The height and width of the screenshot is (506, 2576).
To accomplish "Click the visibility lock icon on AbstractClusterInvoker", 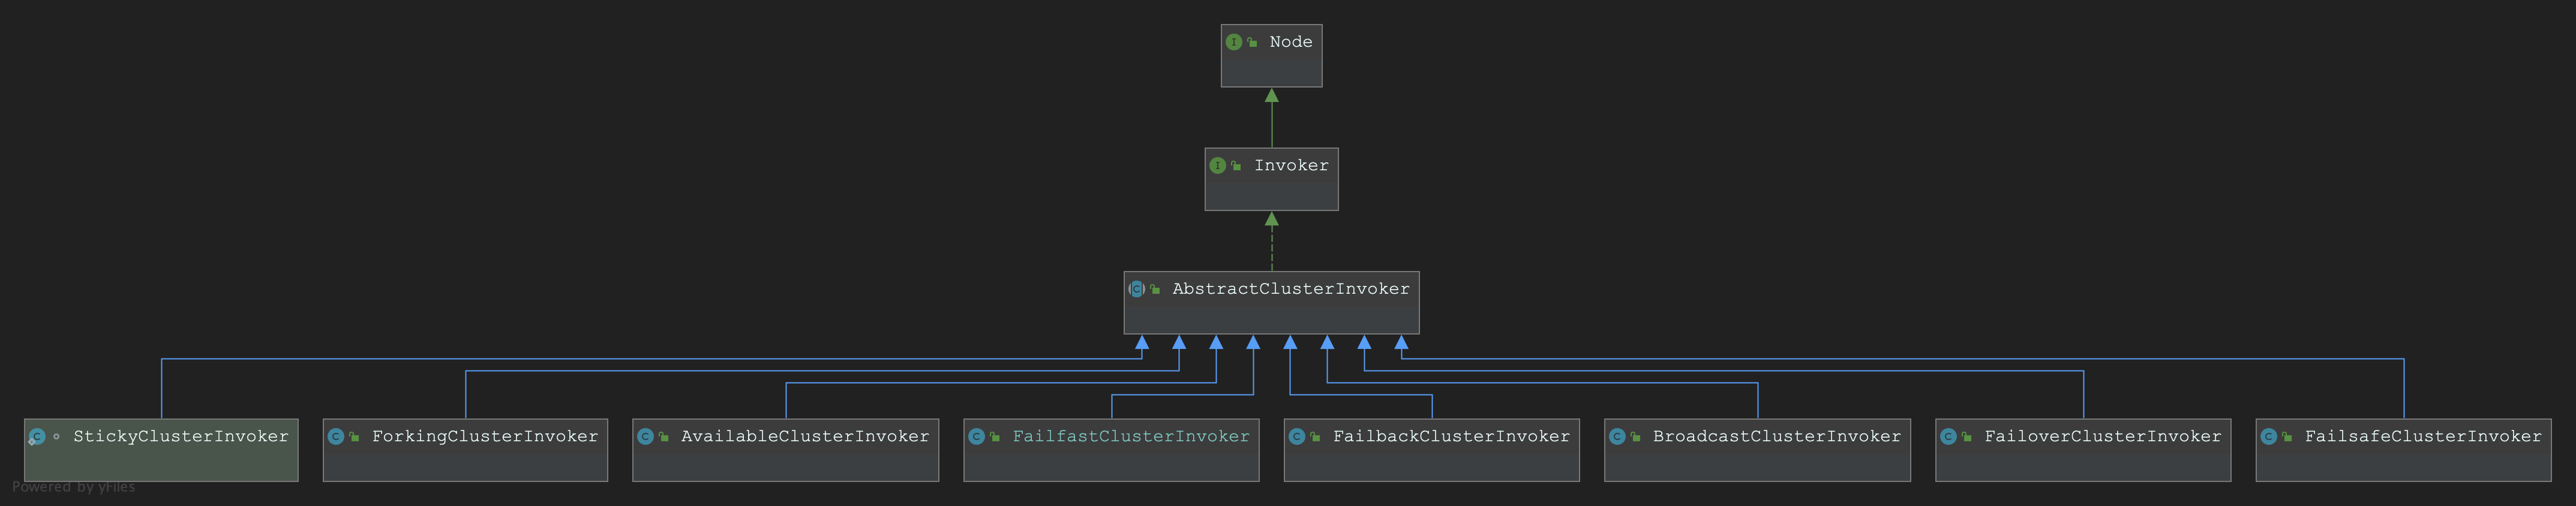I will click(1155, 289).
